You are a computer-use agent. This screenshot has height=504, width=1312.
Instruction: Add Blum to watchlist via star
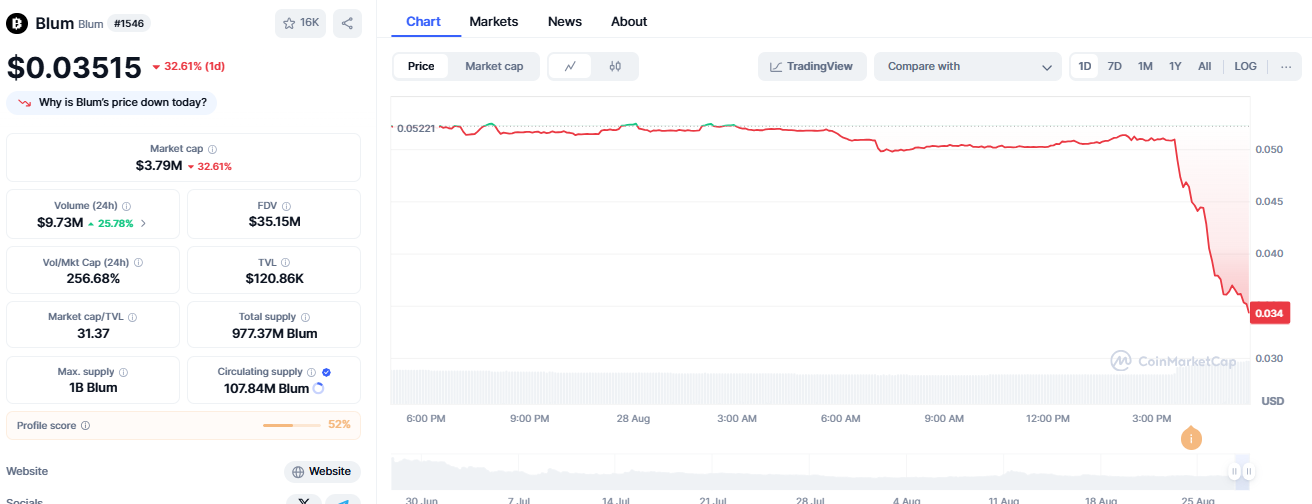point(301,23)
